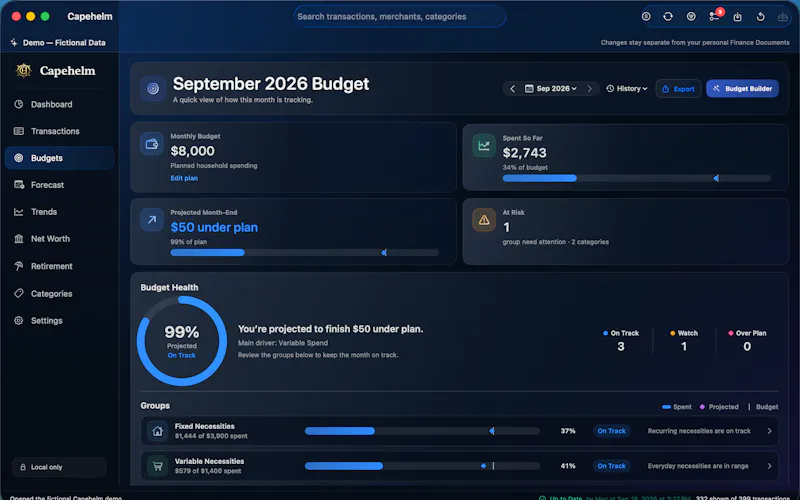
Task: Click the arrow icon on Projected Month-End card
Action: [152, 220]
